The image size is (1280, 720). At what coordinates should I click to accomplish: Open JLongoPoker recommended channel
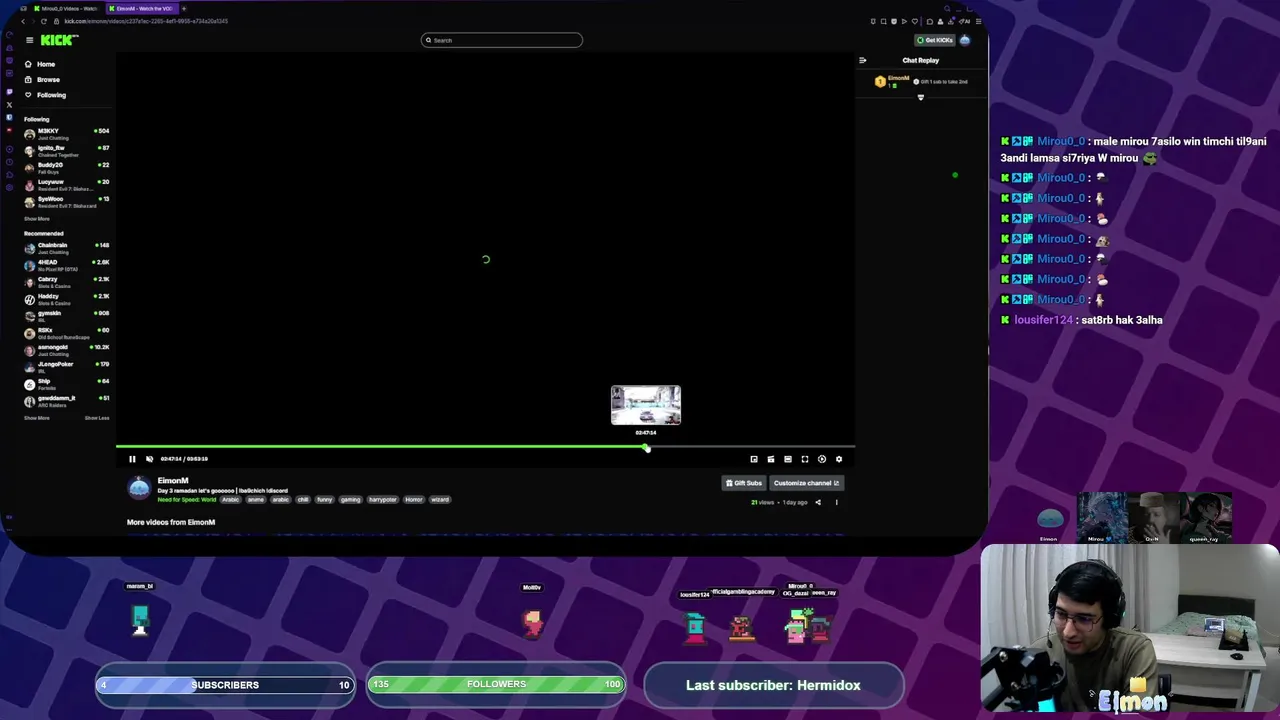67,367
